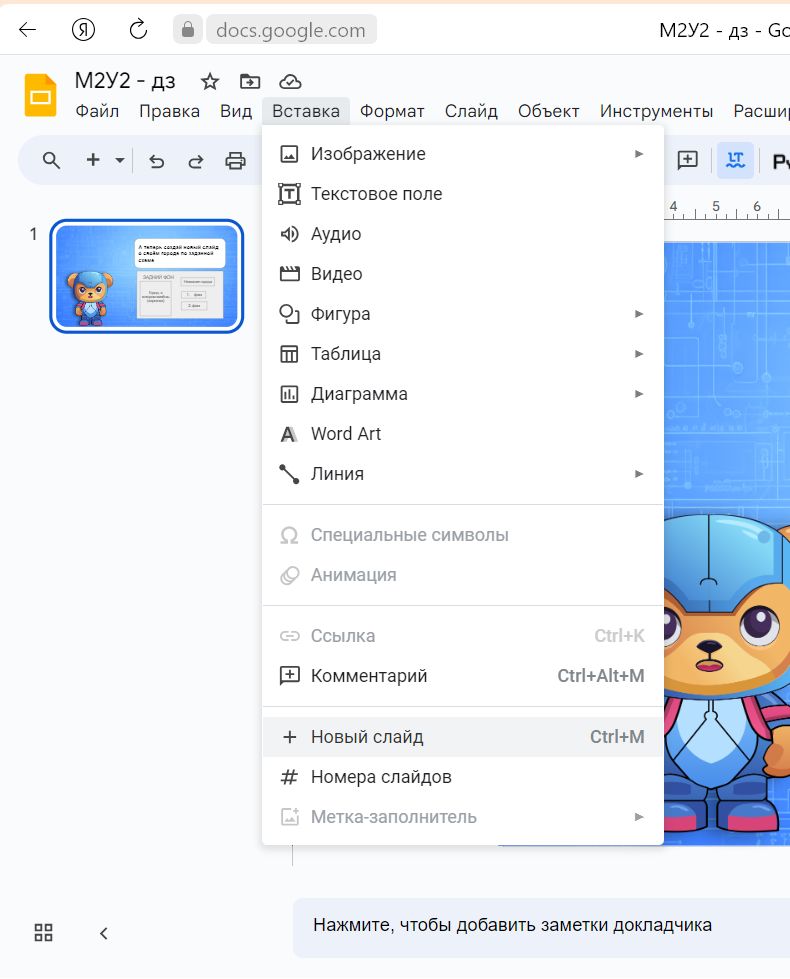790x979 pixels.
Task: Select the slide 1 thumbnail
Action: click(147, 276)
